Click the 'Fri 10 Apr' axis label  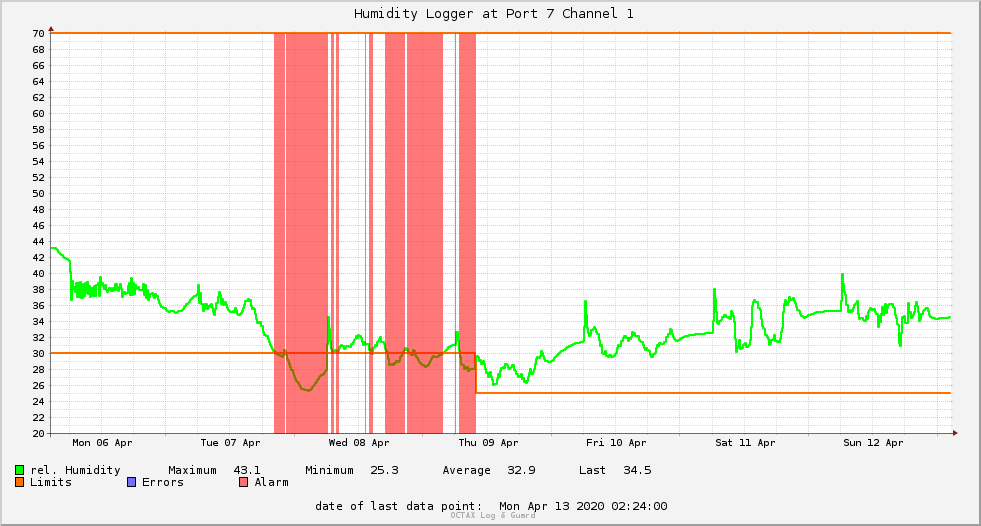click(x=616, y=443)
